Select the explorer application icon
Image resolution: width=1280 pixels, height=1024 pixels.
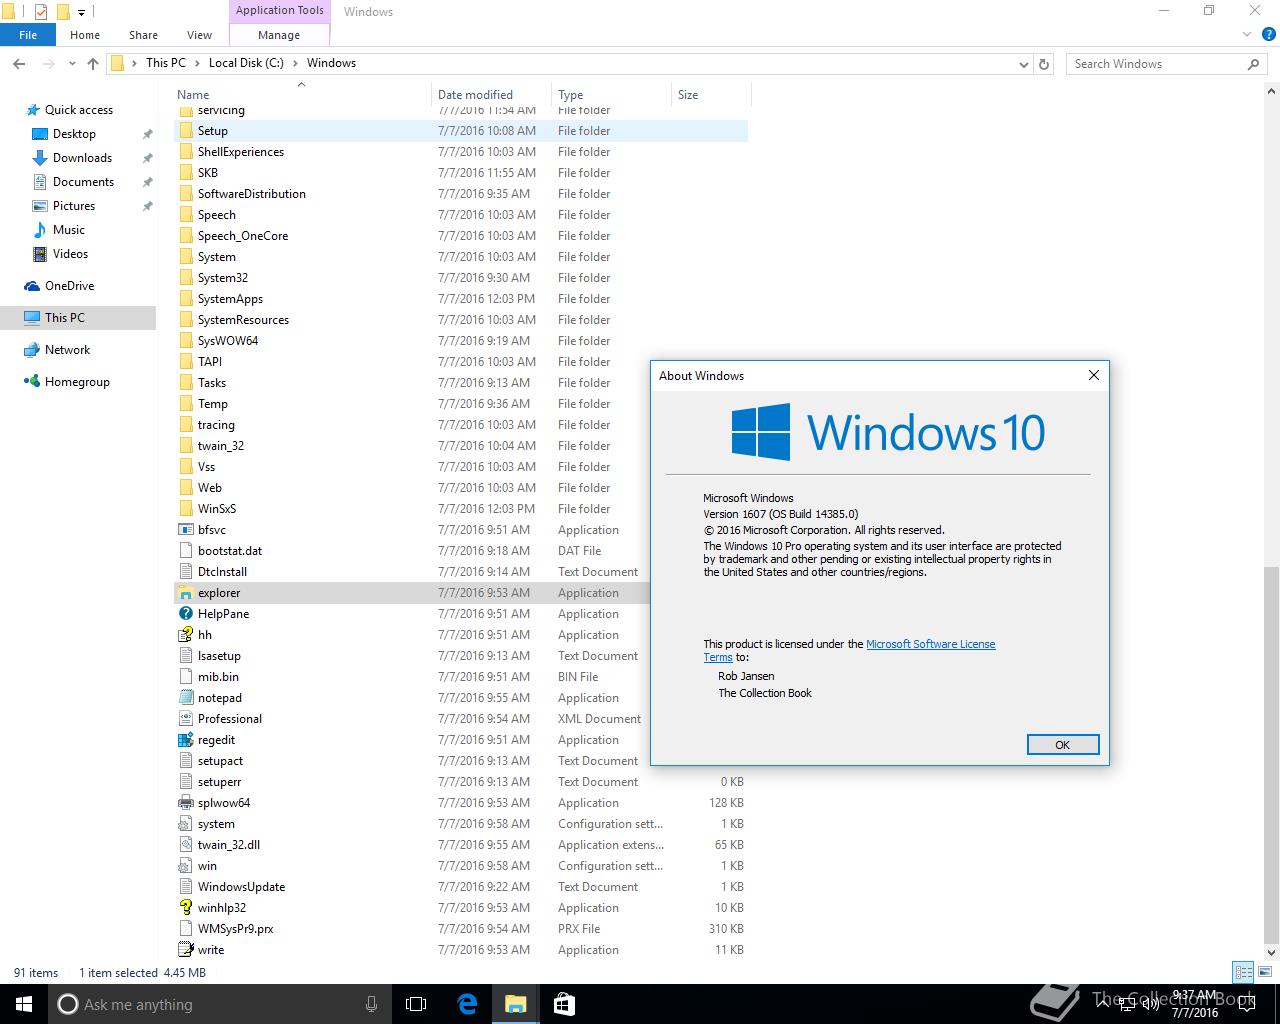185,593
